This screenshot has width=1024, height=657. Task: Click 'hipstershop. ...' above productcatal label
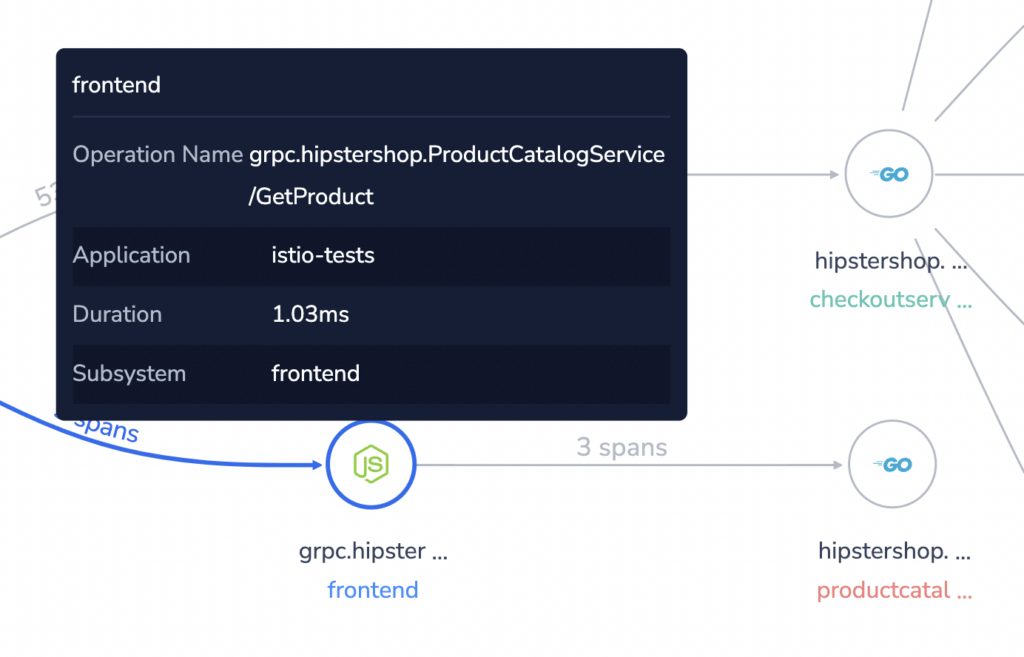[x=894, y=552]
